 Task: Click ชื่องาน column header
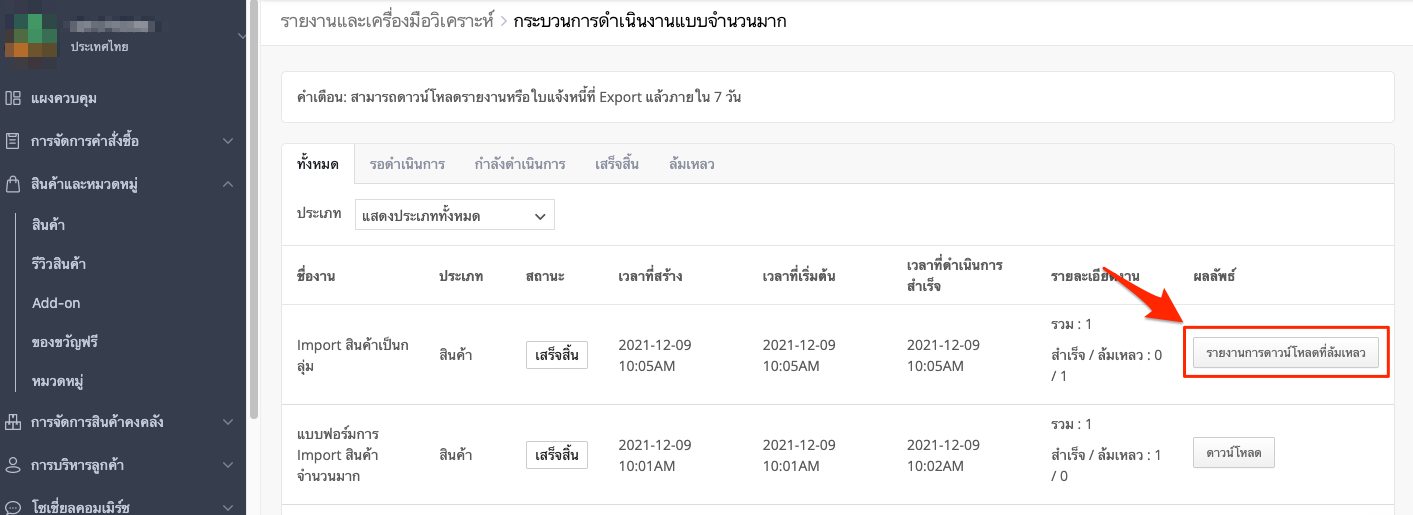pyautogui.click(x=316, y=276)
